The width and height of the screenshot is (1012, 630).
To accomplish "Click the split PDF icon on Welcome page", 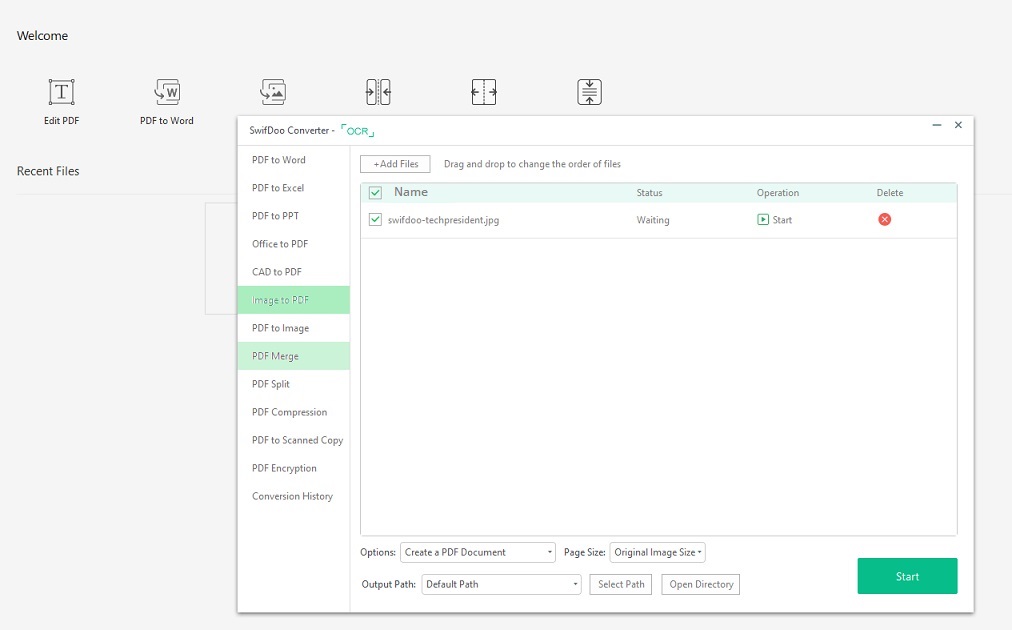I will [x=484, y=92].
